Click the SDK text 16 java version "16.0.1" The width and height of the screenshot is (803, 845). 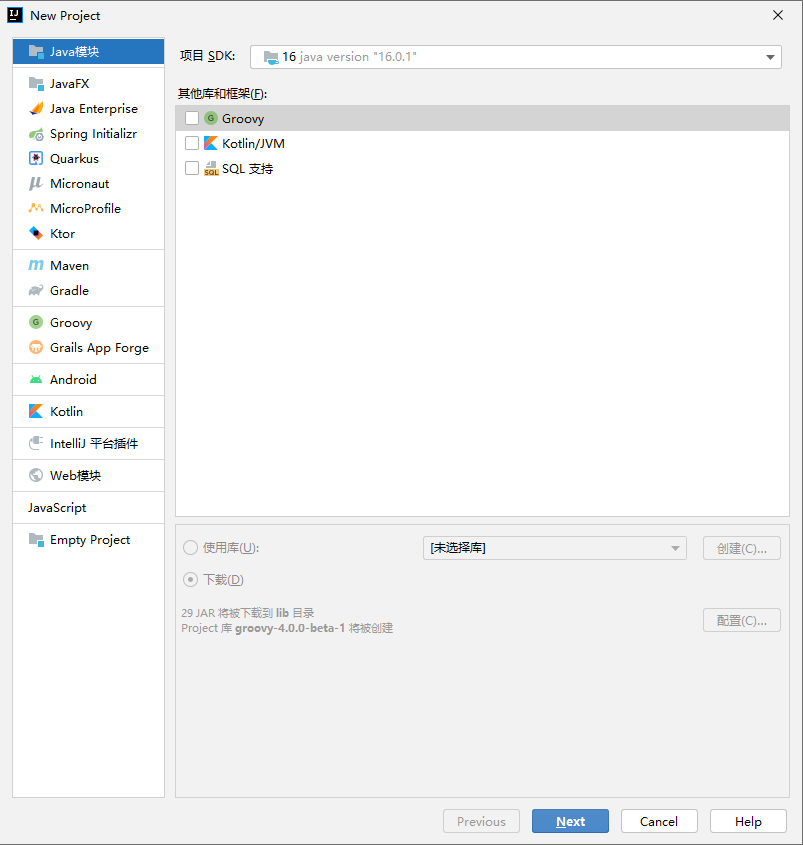(x=350, y=57)
